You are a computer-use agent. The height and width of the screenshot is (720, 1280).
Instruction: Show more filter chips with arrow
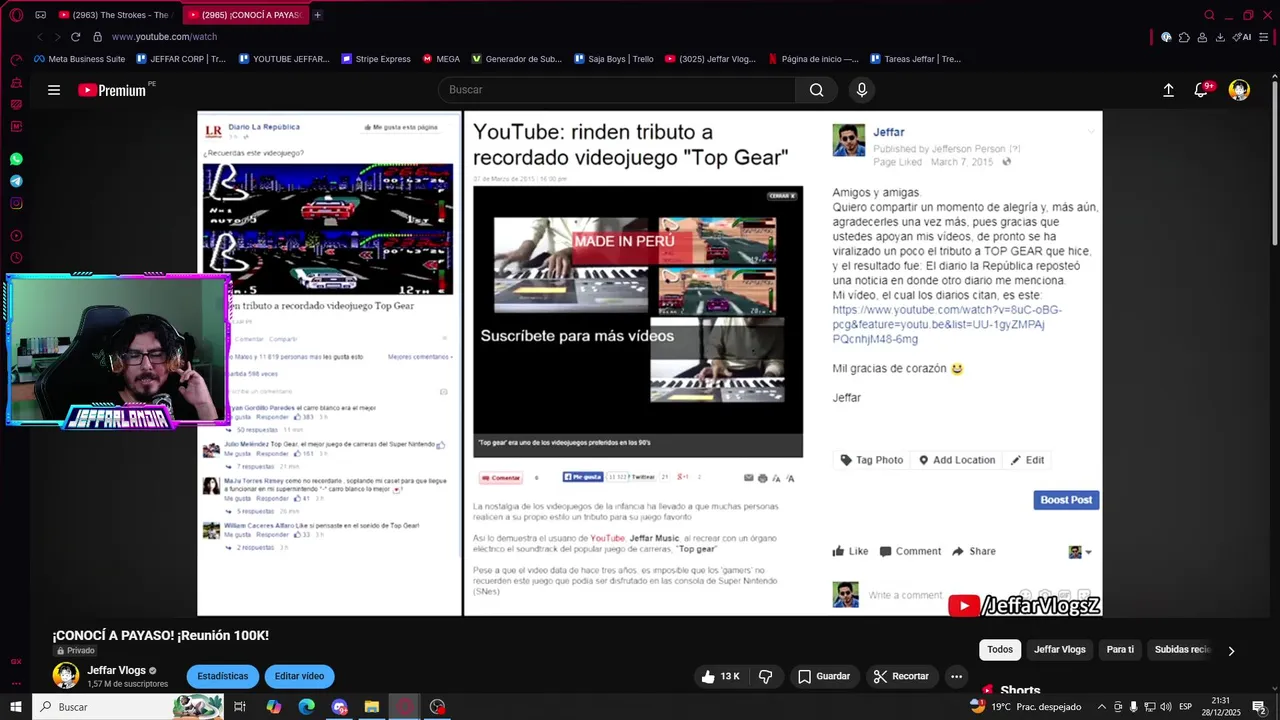(1231, 650)
